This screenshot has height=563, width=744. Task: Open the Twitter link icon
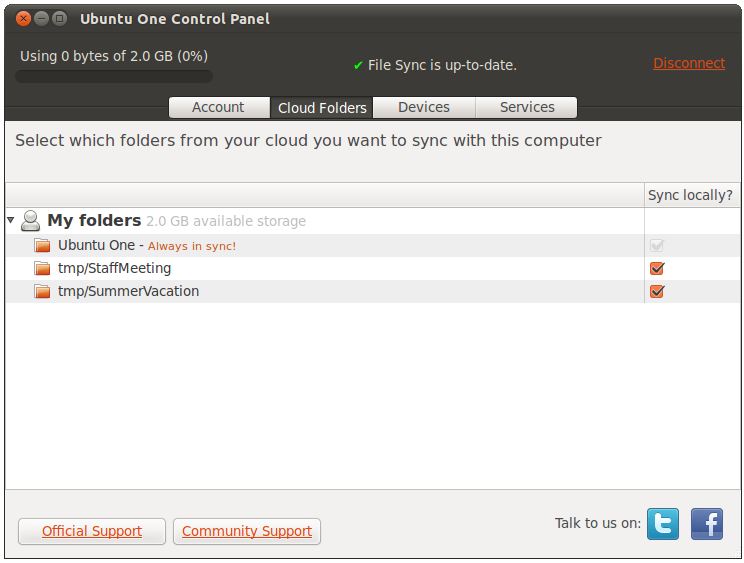tap(662, 524)
